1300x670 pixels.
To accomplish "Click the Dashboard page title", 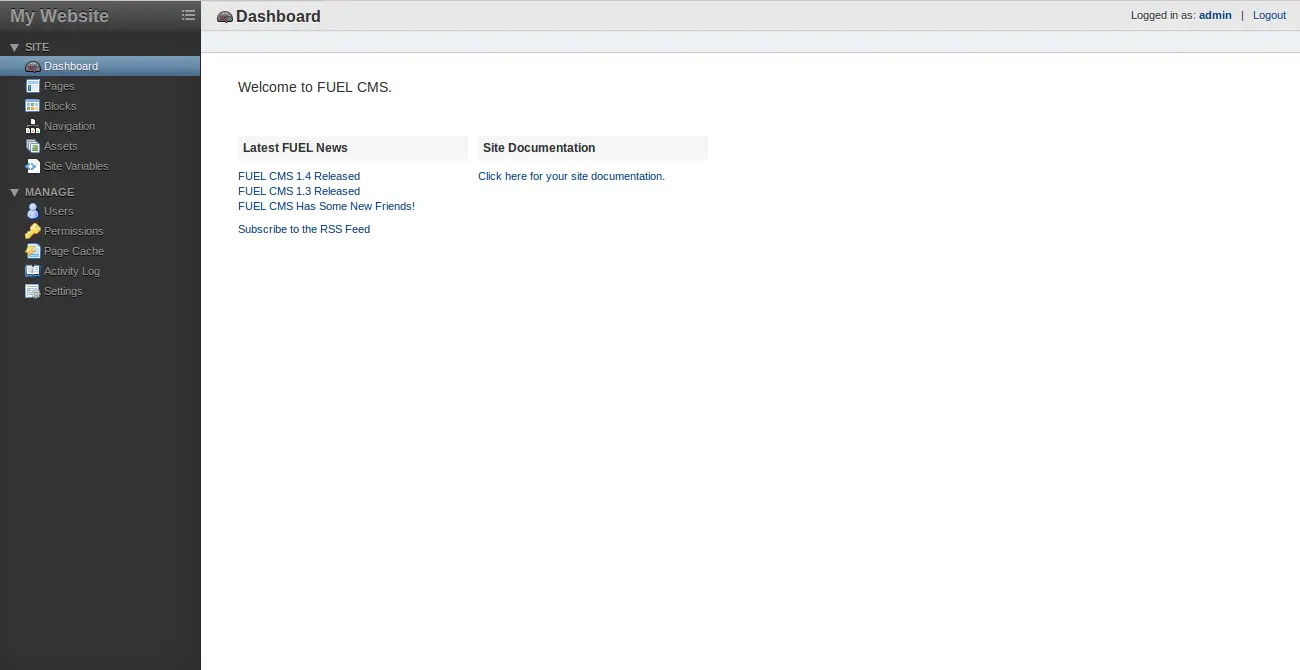I will tap(278, 16).
